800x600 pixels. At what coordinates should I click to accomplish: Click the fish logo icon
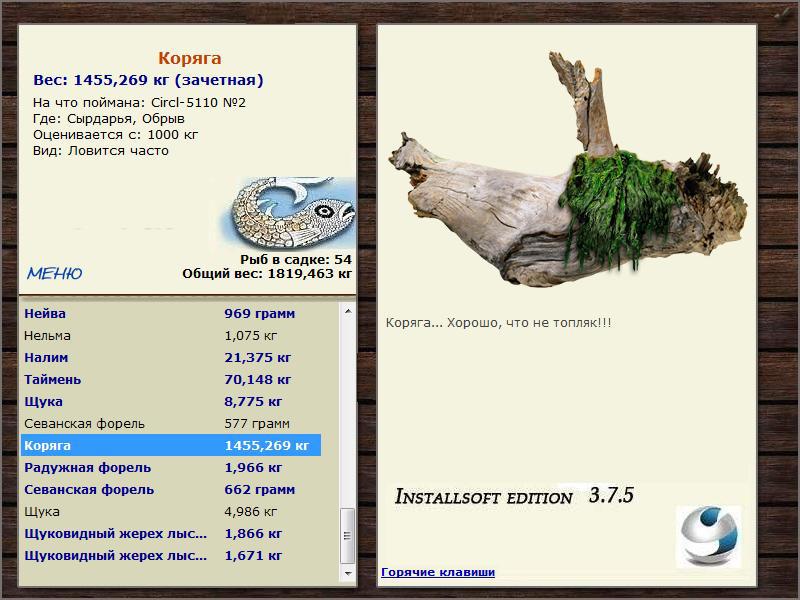pos(288,213)
